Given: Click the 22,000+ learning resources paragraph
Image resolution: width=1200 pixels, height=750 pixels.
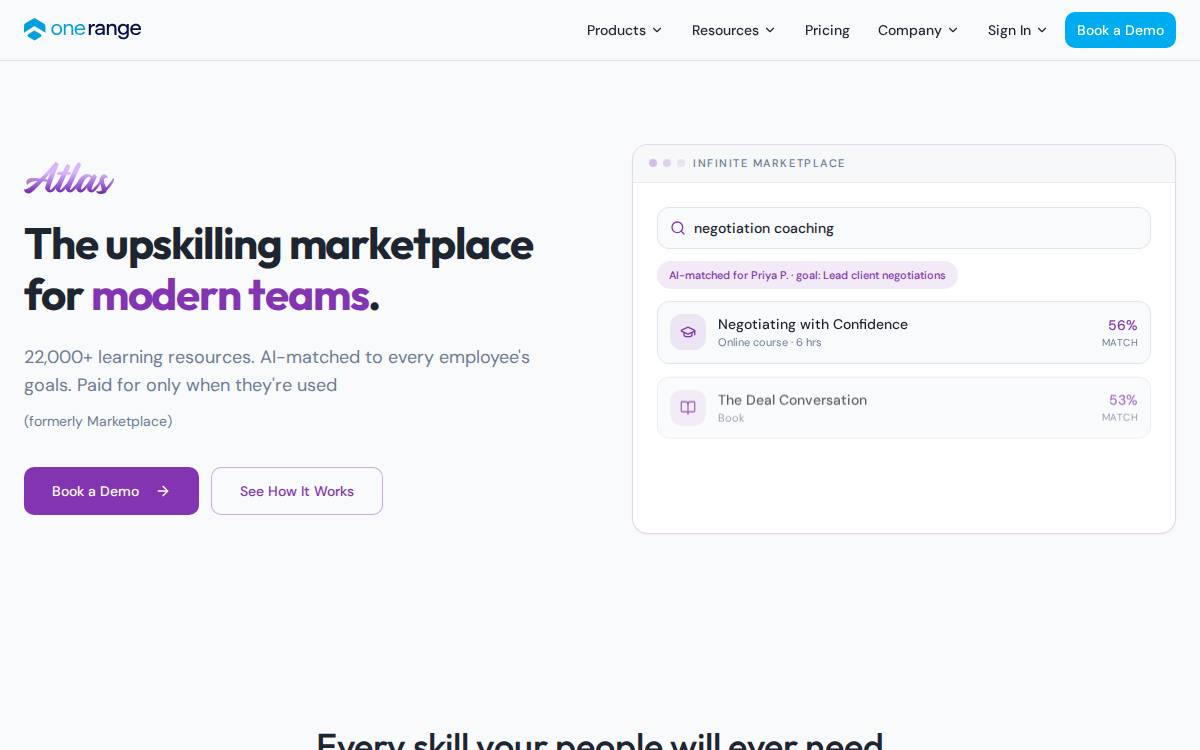Looking at the screenshot, I should tap(277, 371).
